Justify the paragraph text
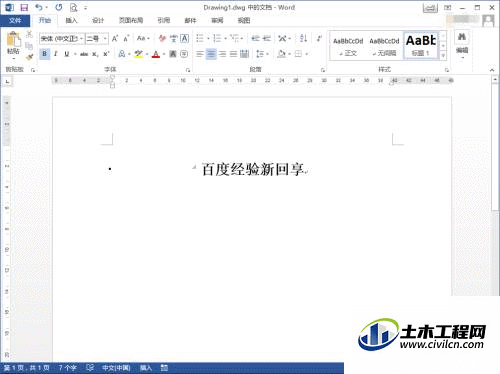 [x=233, y=54]
